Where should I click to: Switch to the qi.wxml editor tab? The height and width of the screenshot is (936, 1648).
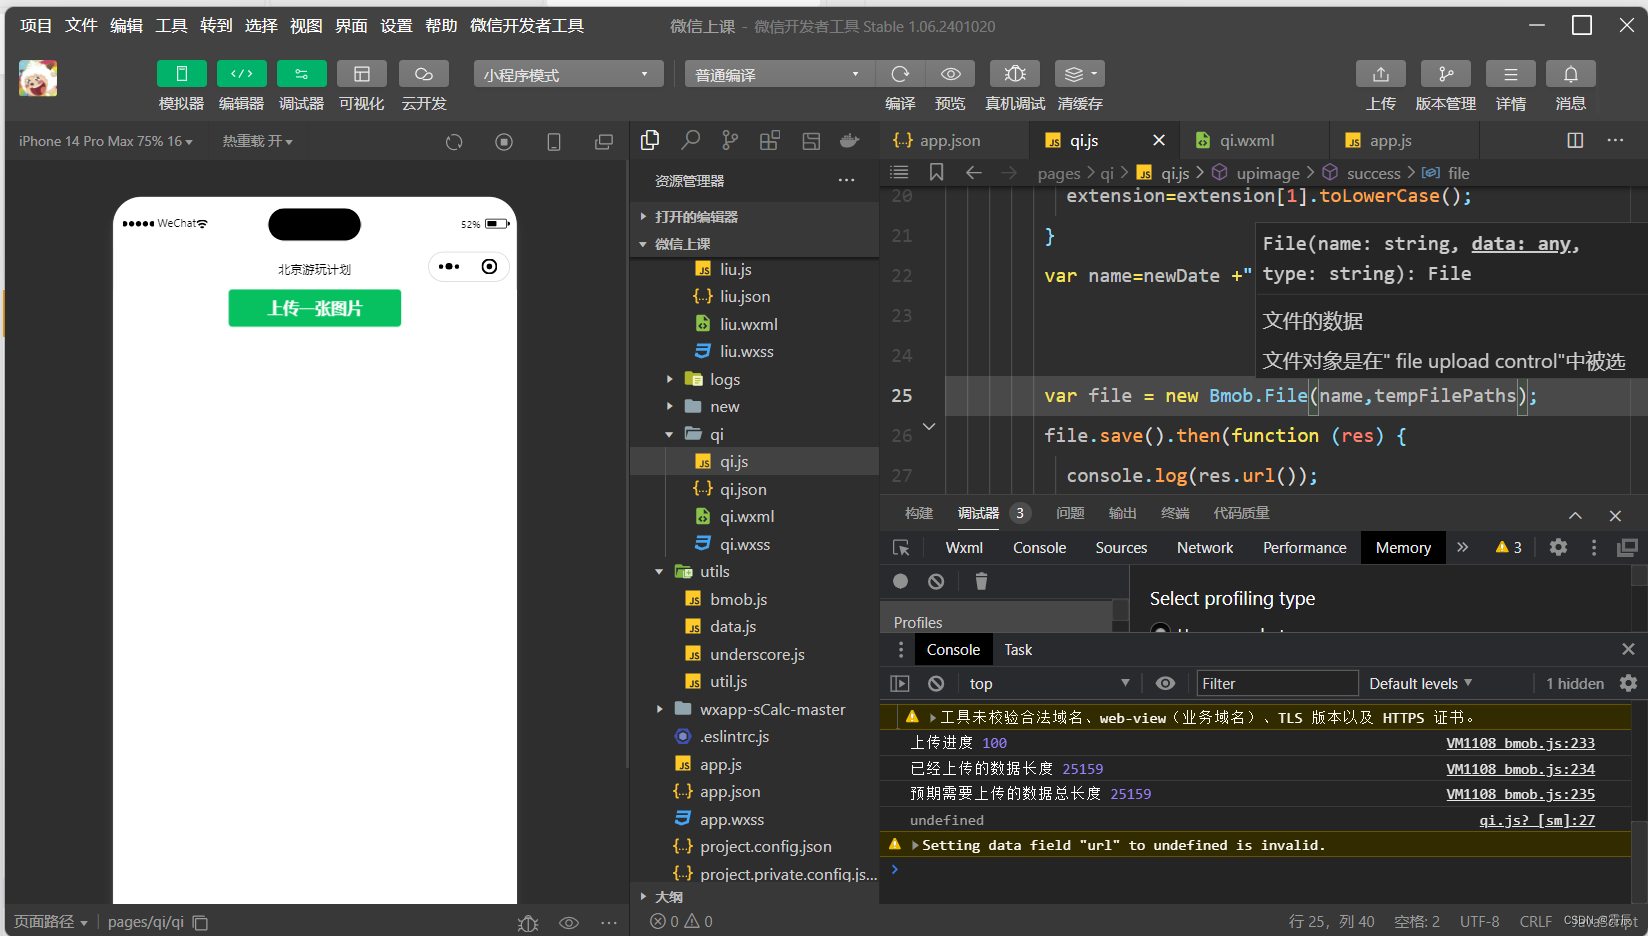point(1246,141)
